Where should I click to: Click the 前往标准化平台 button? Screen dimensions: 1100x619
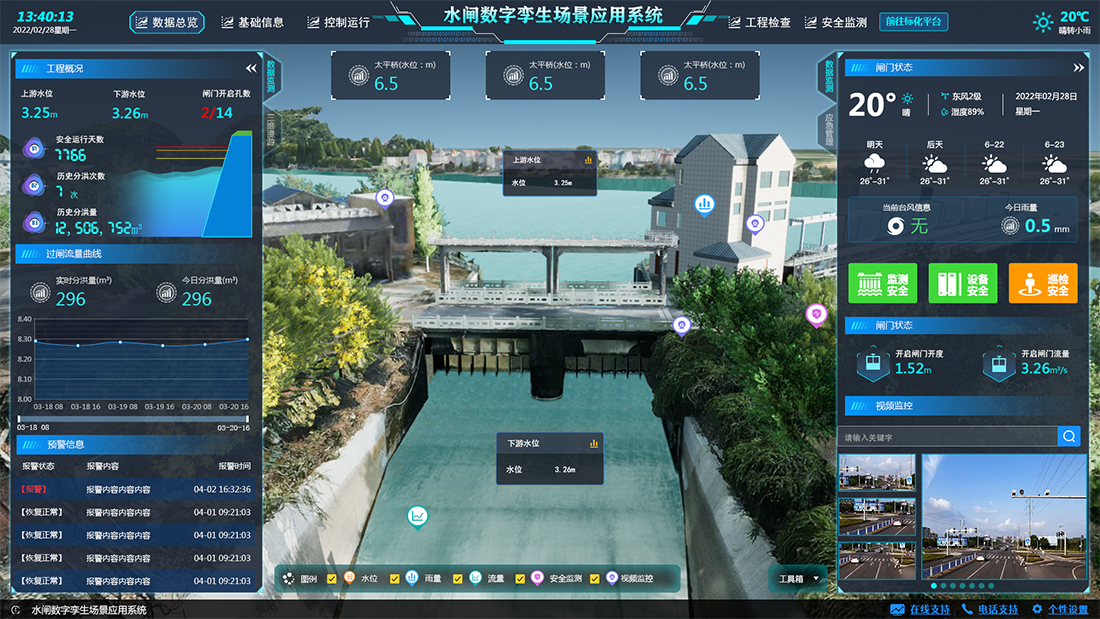click(x=913, y=22)
